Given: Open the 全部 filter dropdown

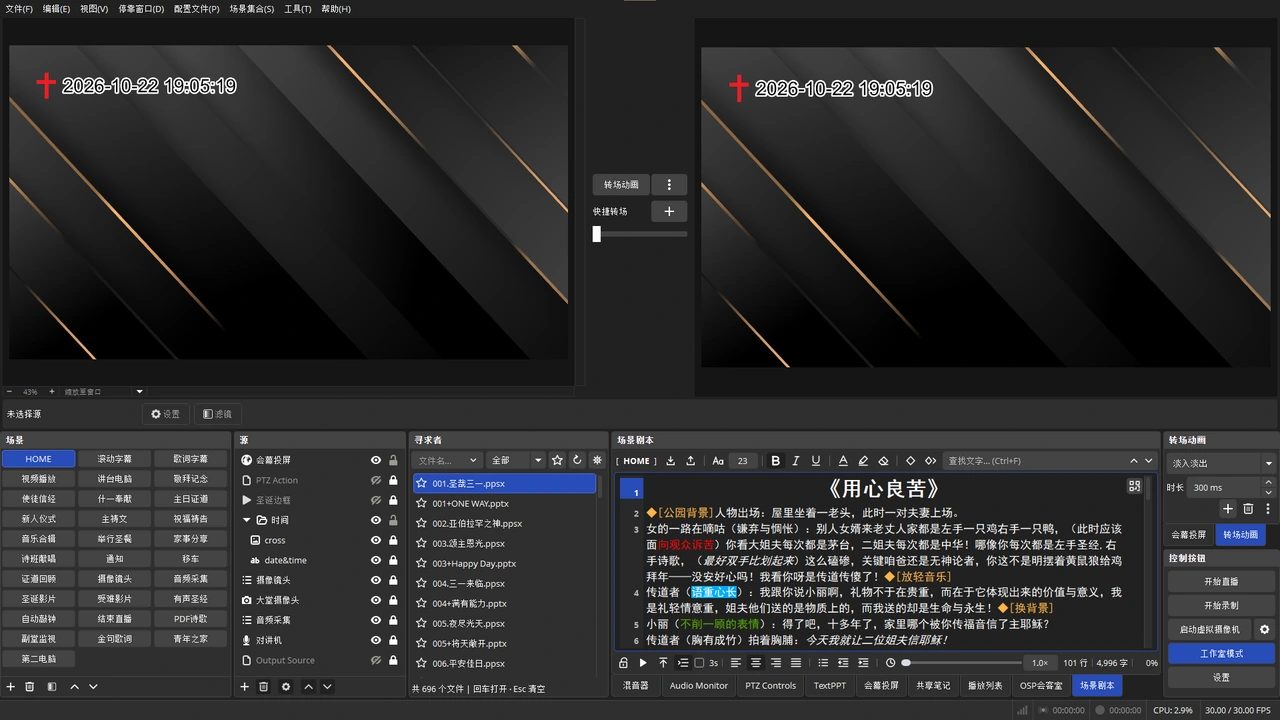Looking at the screenshot, I should [x=516, y=460].
